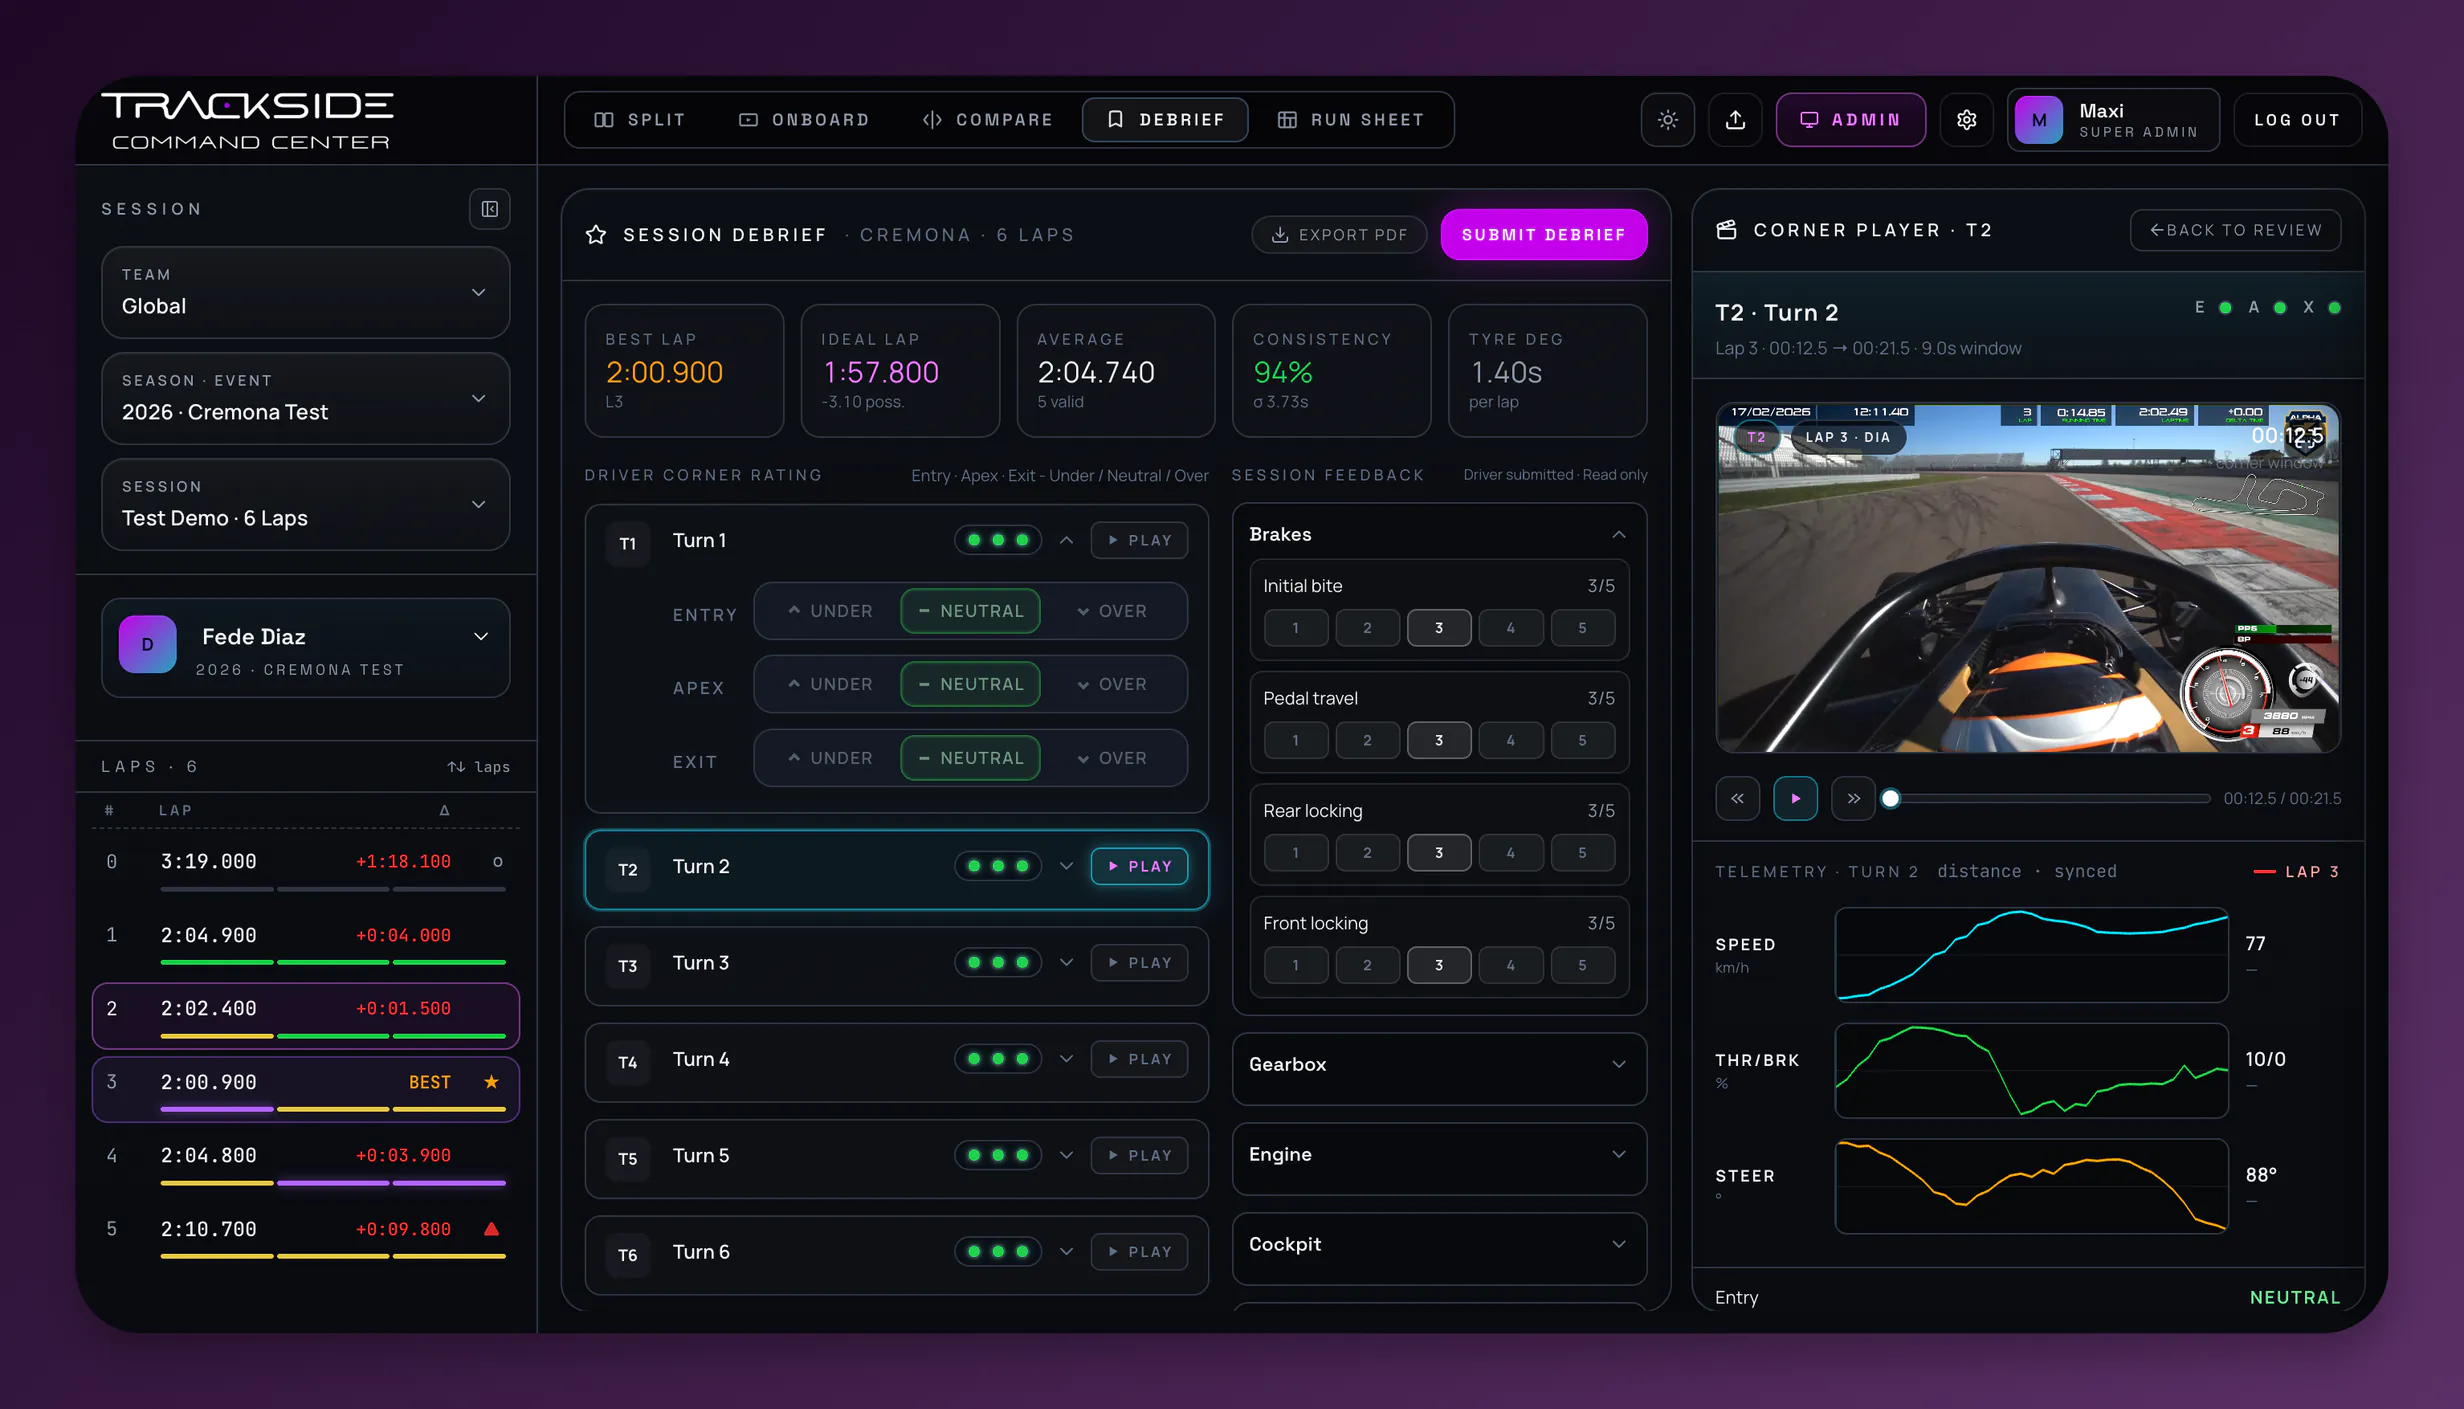Rate Rear locking as 5
2464x1409 pixels.
tap(1582, 853)
